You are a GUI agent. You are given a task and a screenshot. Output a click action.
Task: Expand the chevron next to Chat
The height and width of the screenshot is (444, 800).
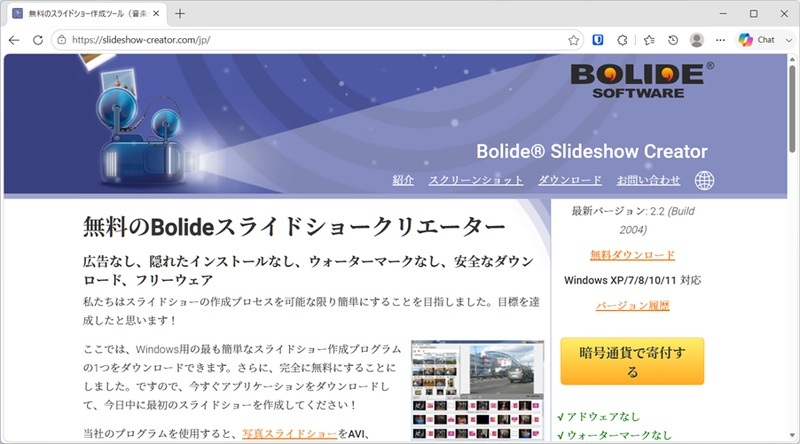click(x=788, y=40)
